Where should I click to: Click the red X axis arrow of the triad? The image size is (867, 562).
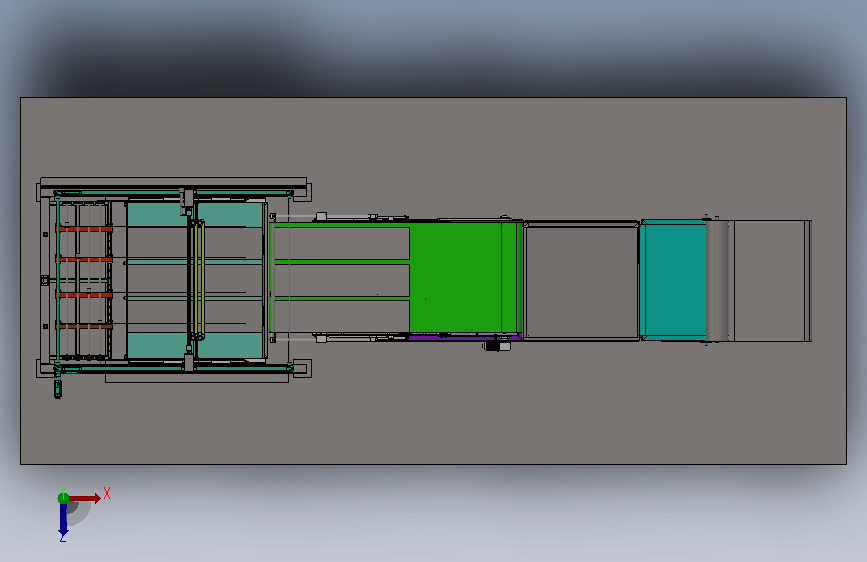coord(85,498)
